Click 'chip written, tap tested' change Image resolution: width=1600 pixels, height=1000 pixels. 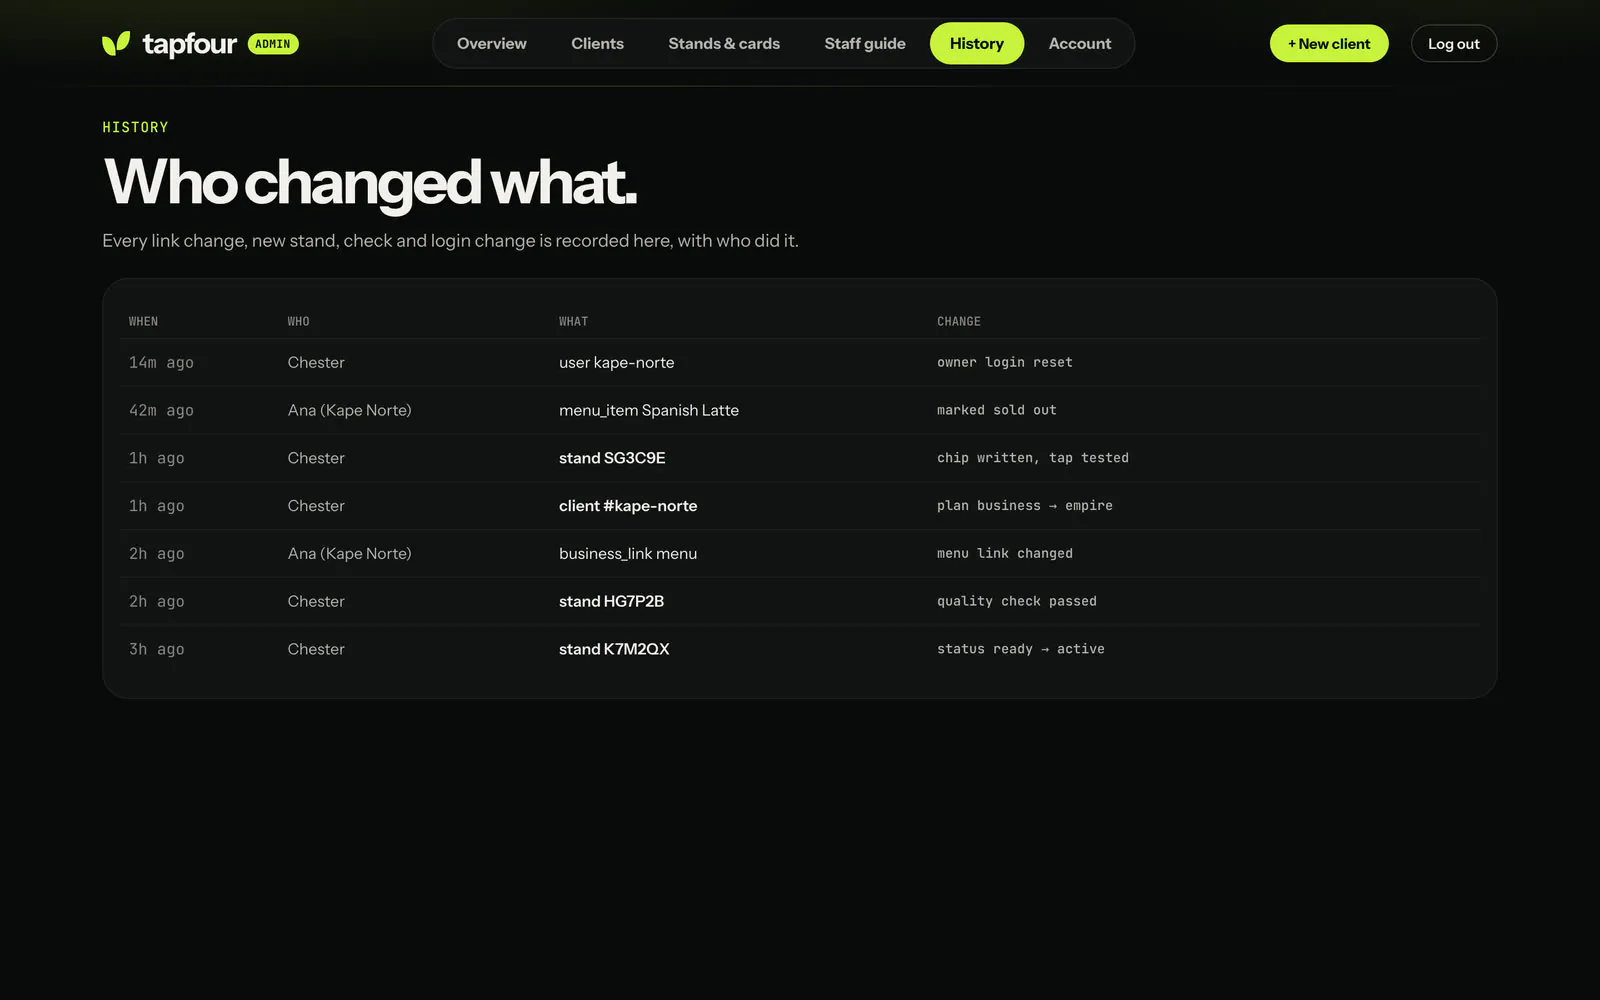[x=1033, y=458]
